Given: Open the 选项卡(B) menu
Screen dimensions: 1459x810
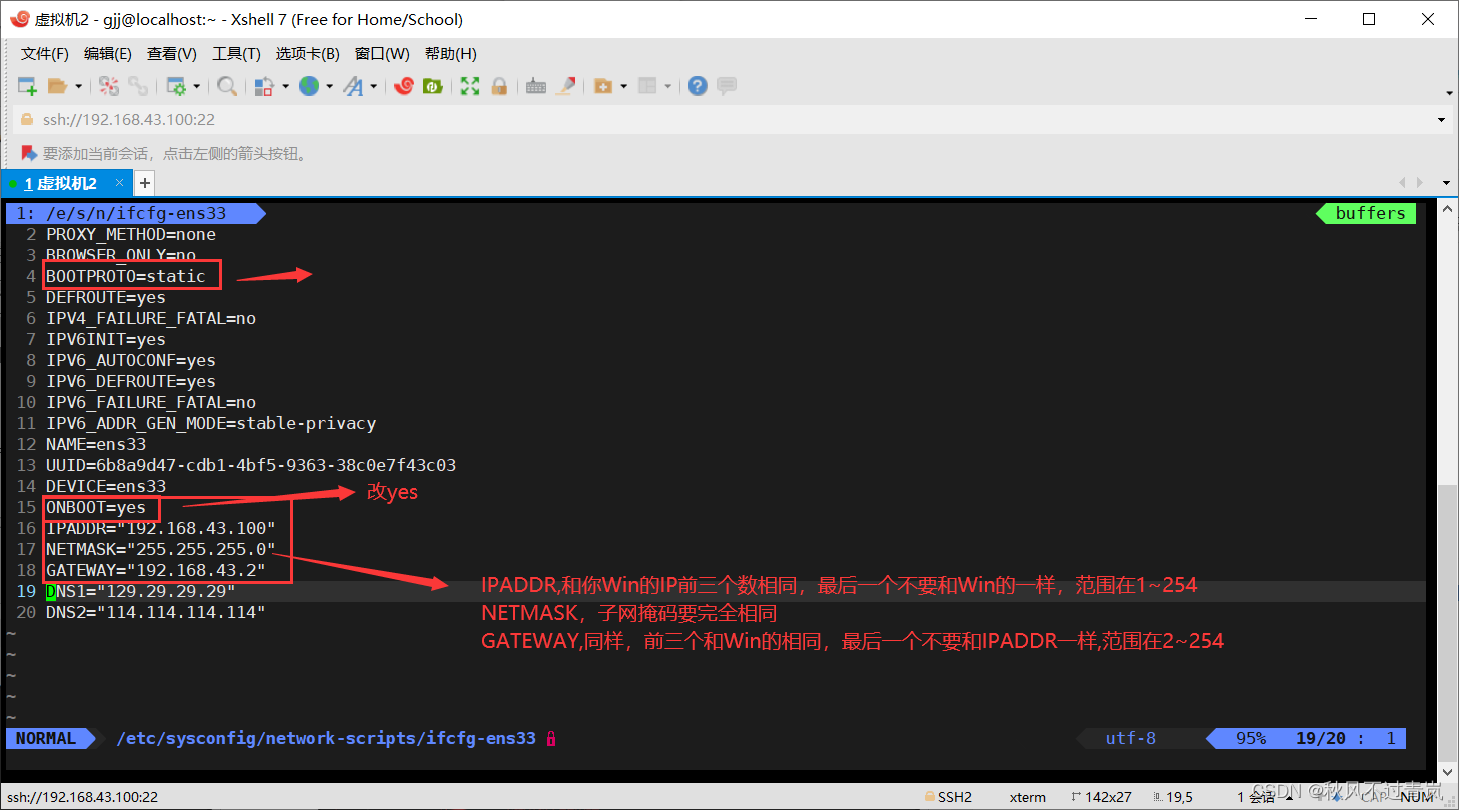Looking at the screenshot, I should click(x=308, y=53).
